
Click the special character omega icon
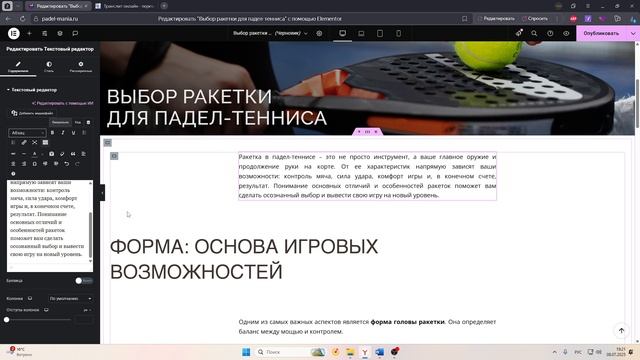tap(34, 164)
